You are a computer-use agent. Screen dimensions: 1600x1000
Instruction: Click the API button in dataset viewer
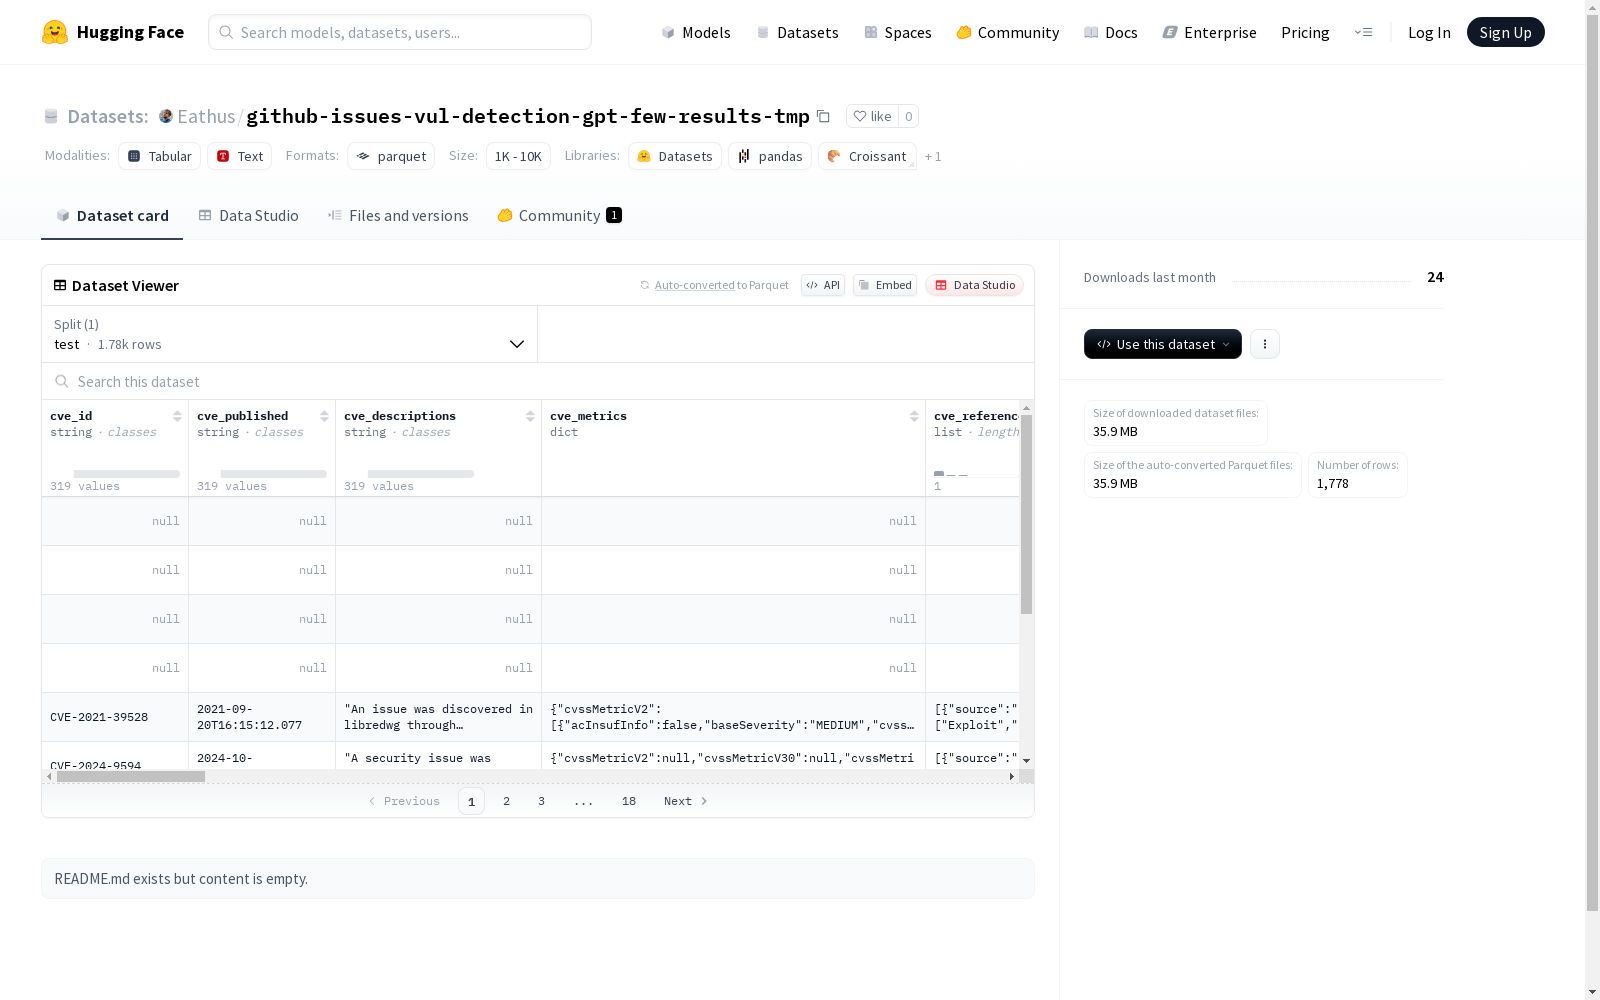pyautogui.click(x=823, y=285)
